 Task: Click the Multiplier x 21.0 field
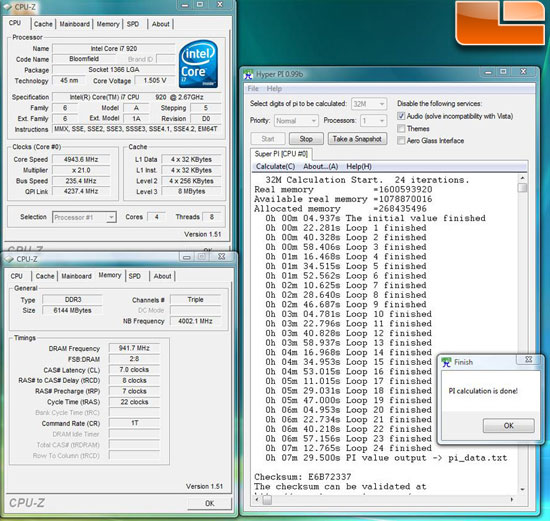pos(81,170)
